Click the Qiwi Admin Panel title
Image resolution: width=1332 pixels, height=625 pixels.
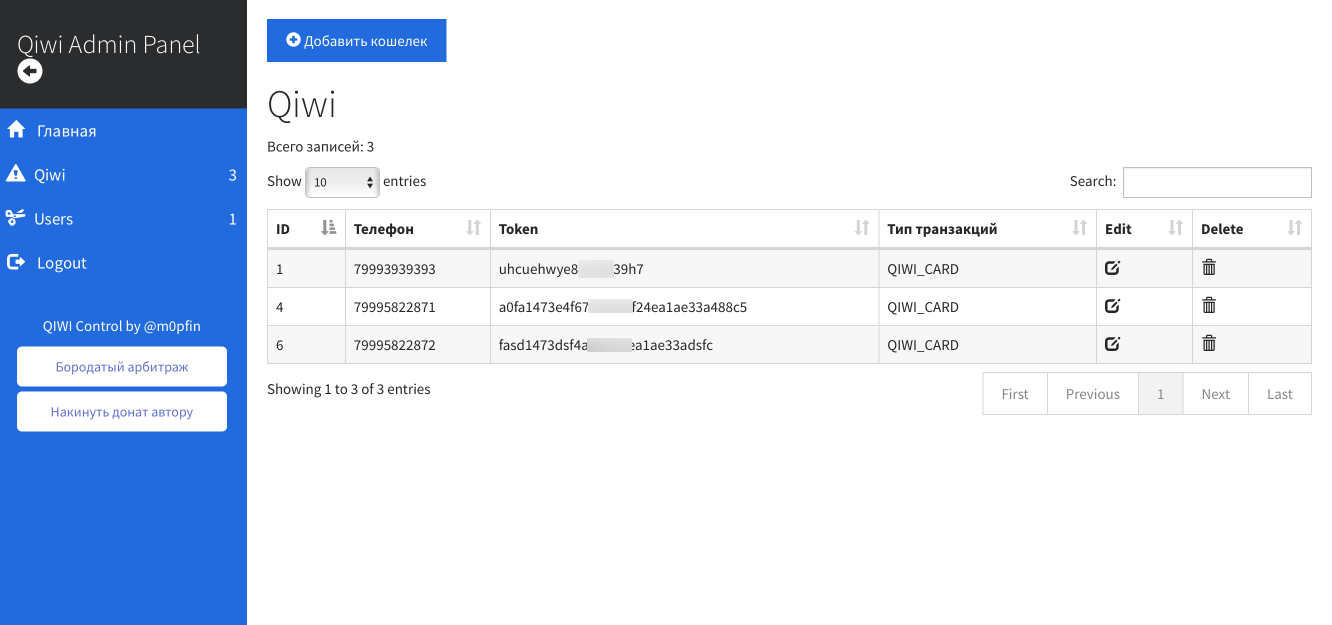(109, 45)
